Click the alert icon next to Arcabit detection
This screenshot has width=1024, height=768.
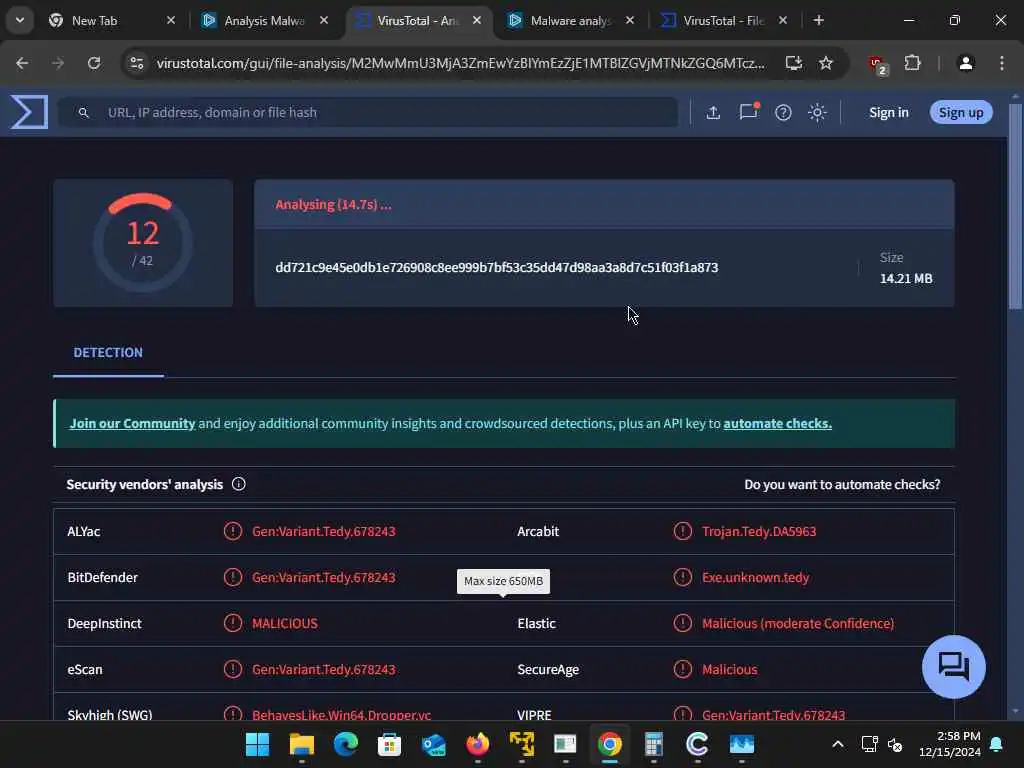[682, 531]
